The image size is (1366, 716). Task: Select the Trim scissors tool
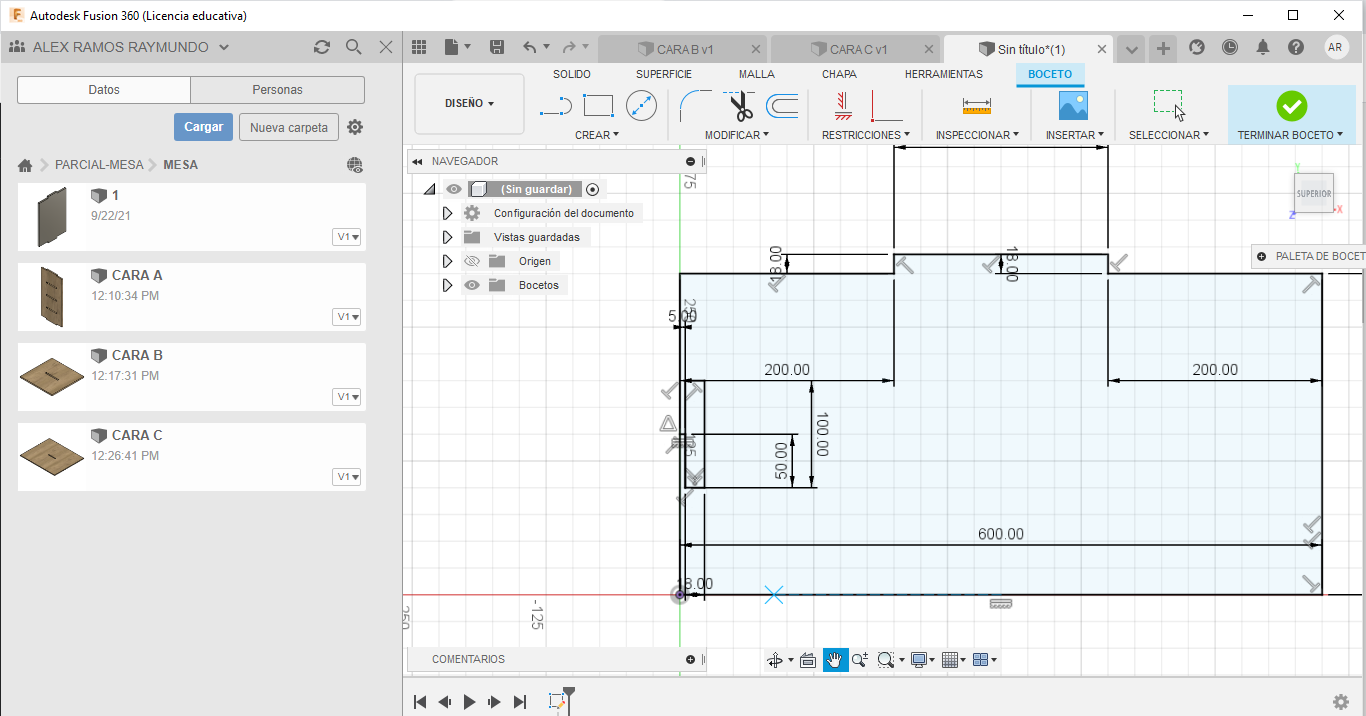pyautogui.click(x=741, y=106)
